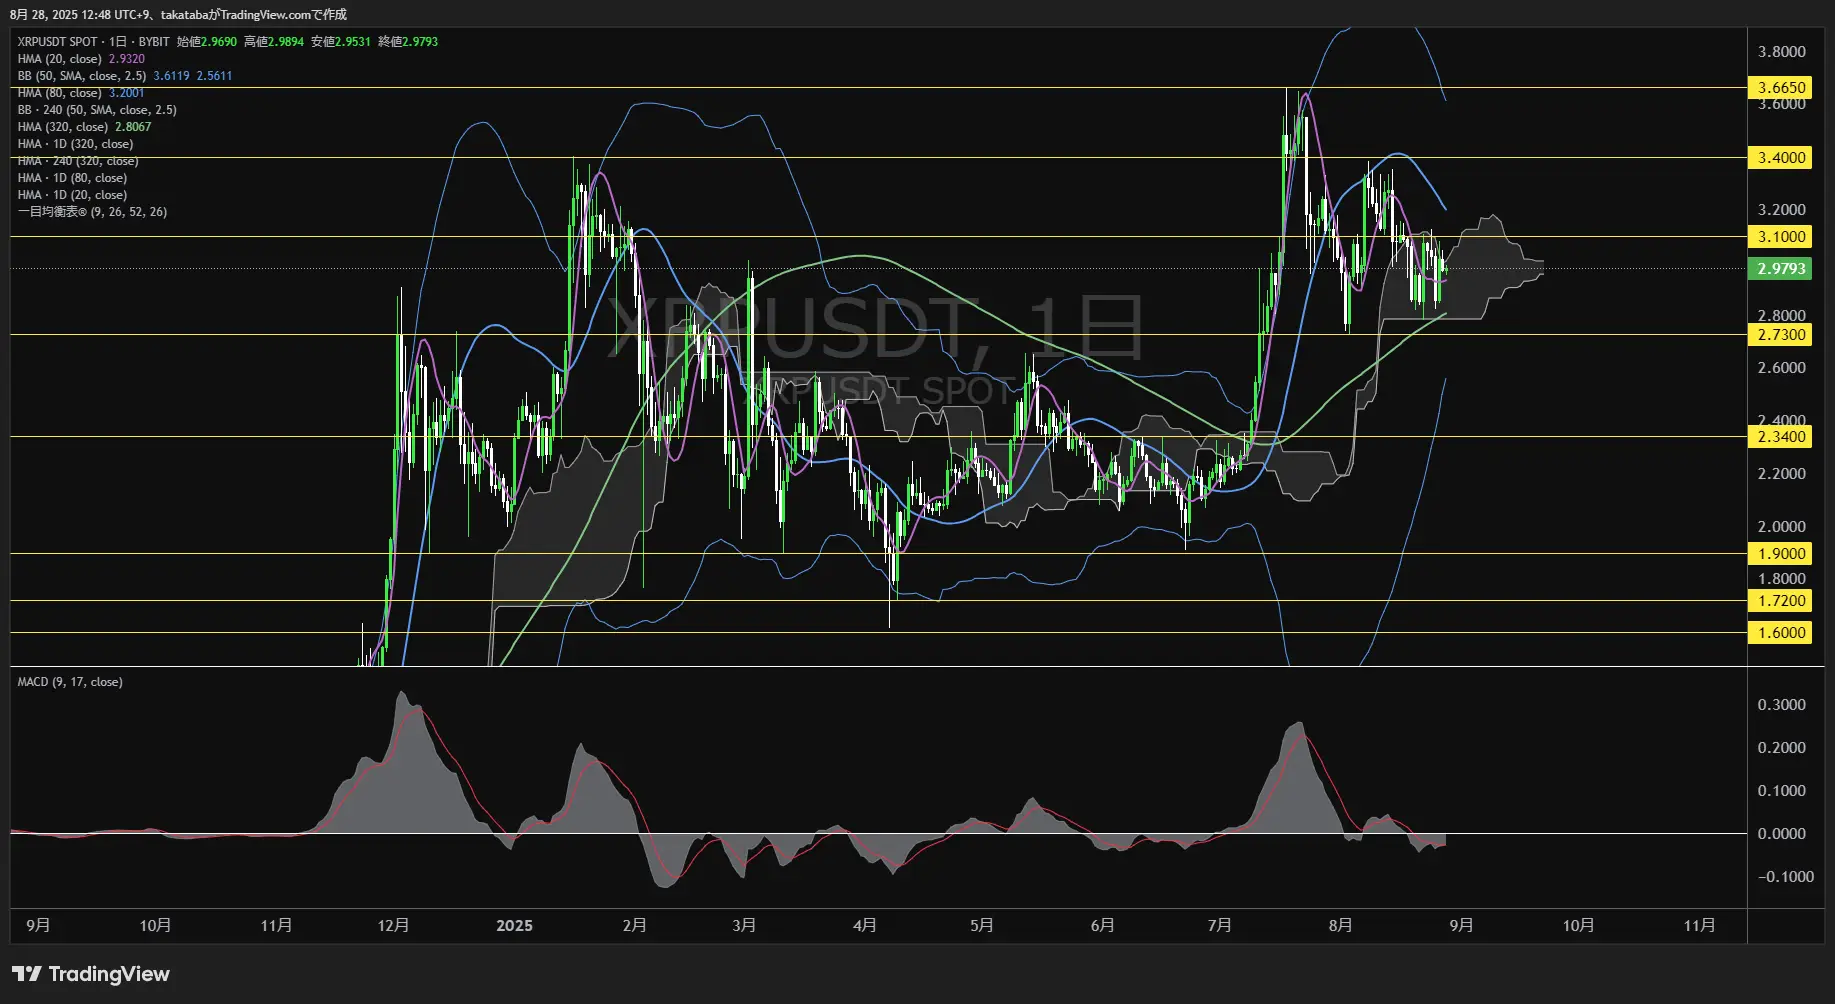Click the 2.7300 yellow price label
Viewport: 1835px width, 1004px height.
click(x=1781, y=334)
